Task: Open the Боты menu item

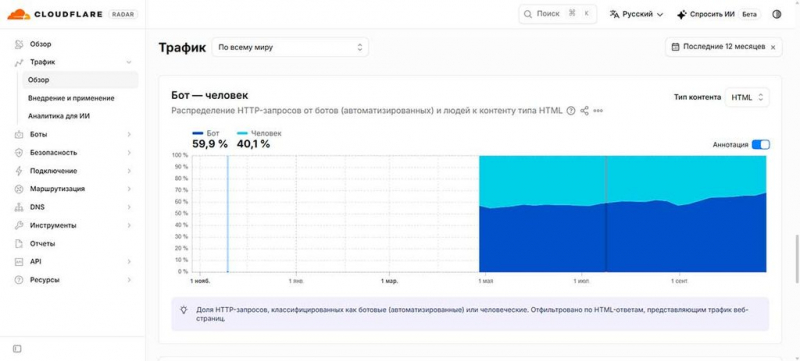Action: click(x=73, y=135)
